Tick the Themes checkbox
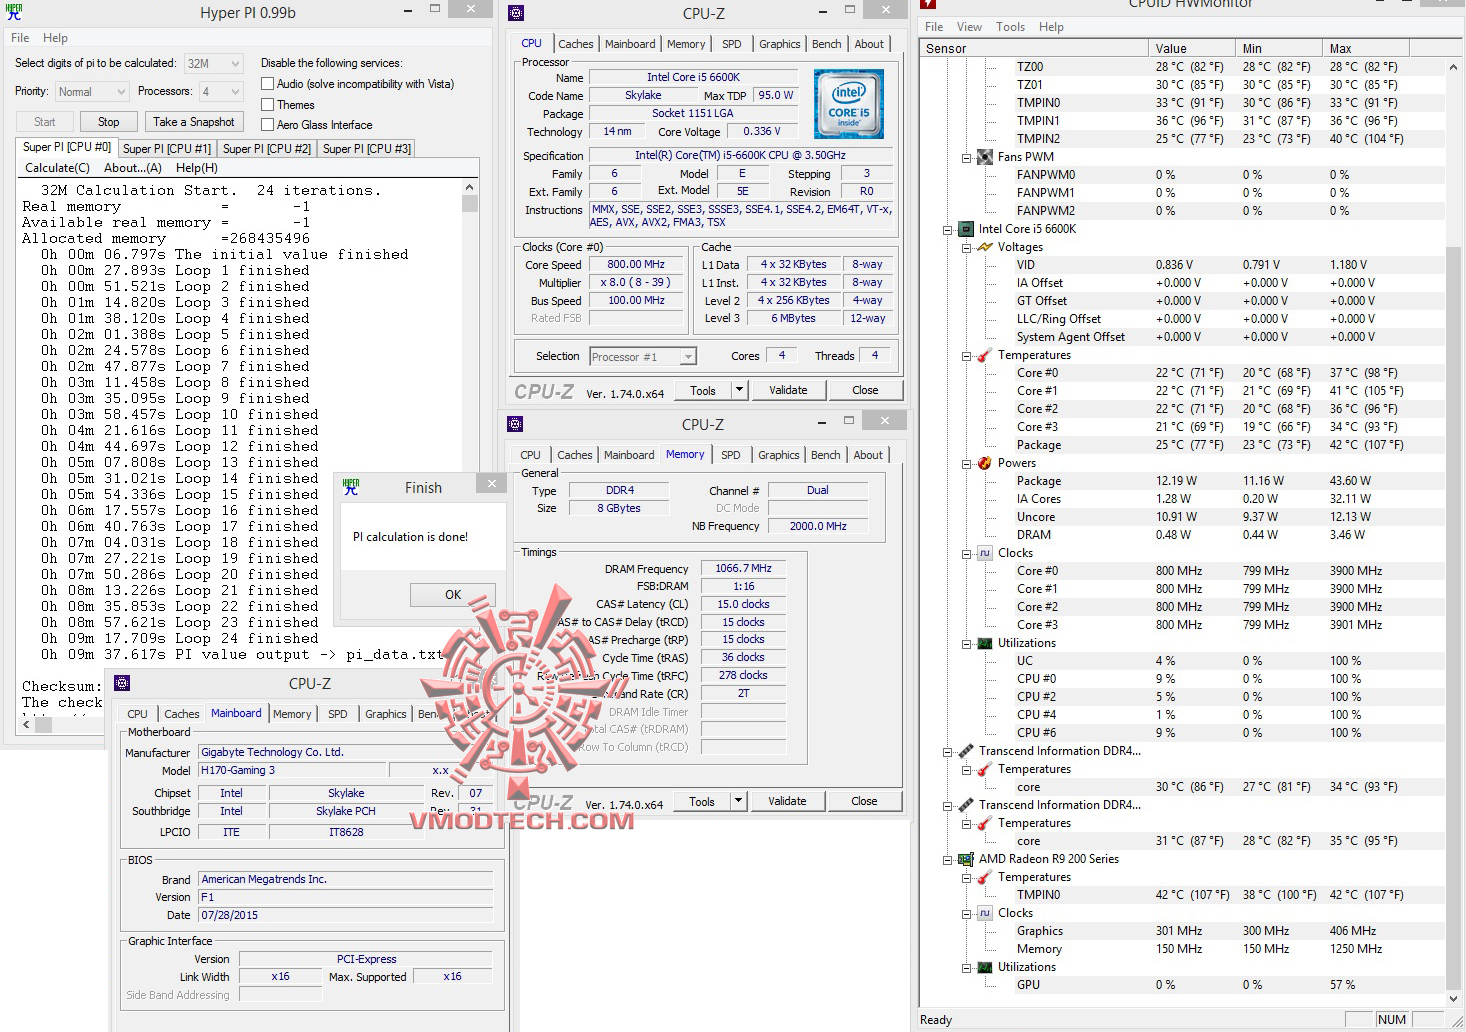This screenshot has height=1032, width=1466. [x=267, y=104]
